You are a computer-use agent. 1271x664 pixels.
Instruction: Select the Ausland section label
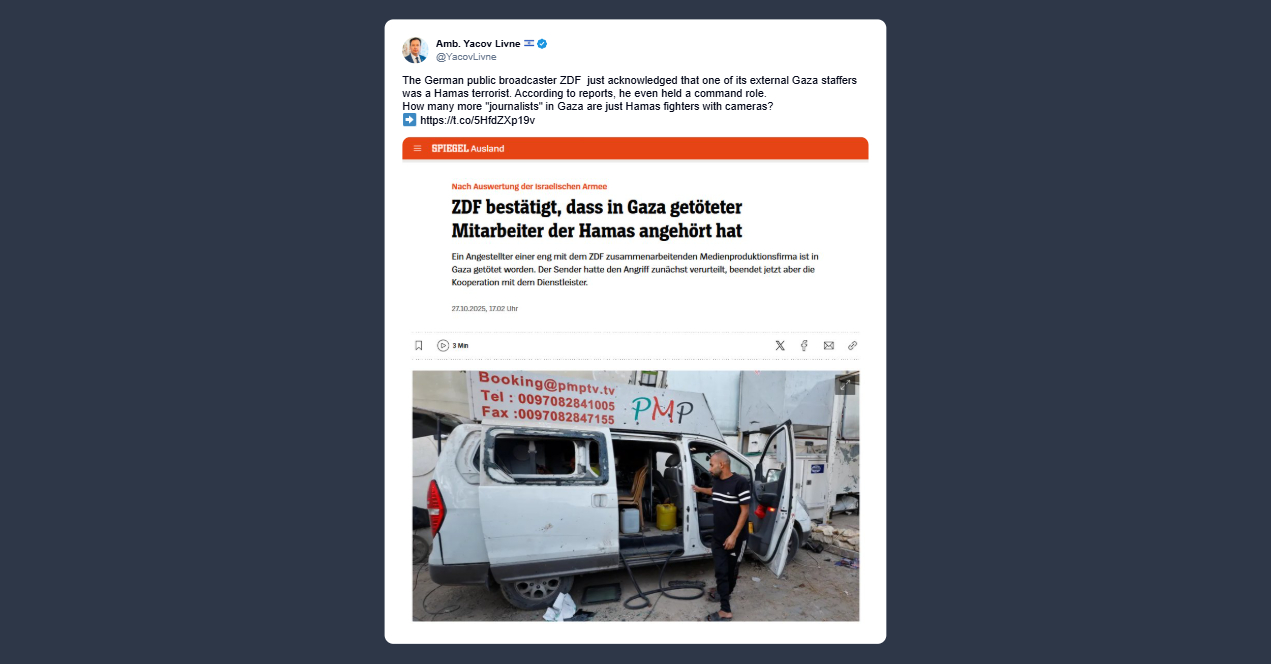[488, 148]
